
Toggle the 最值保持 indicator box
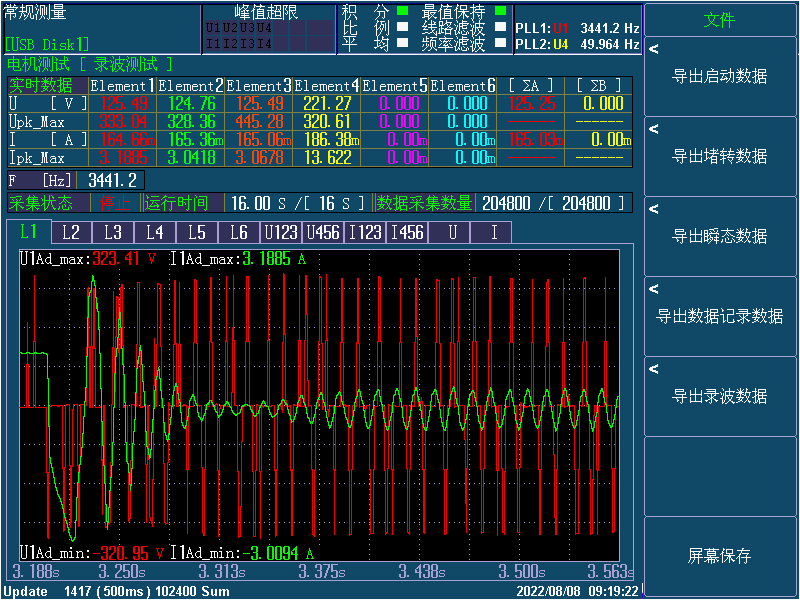(500, 12)
